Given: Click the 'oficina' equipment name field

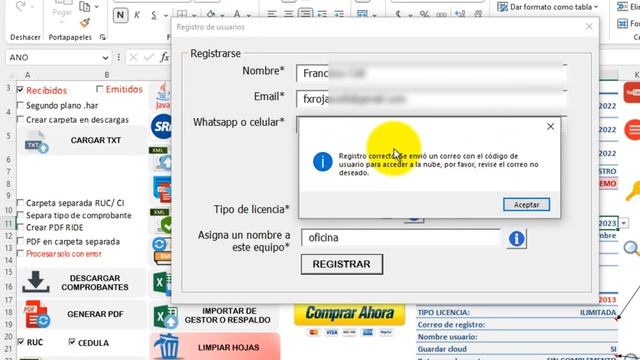Looking at the screenshot, I should [400, 238].
